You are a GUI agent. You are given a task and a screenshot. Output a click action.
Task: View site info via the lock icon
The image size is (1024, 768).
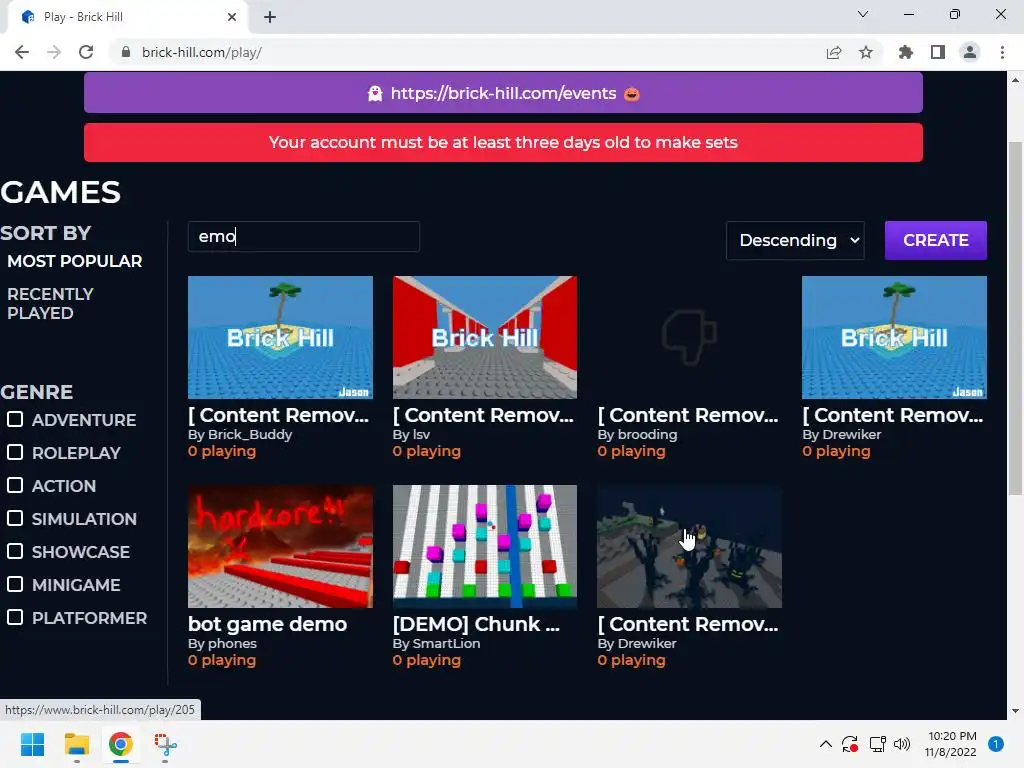pos(126,52)
